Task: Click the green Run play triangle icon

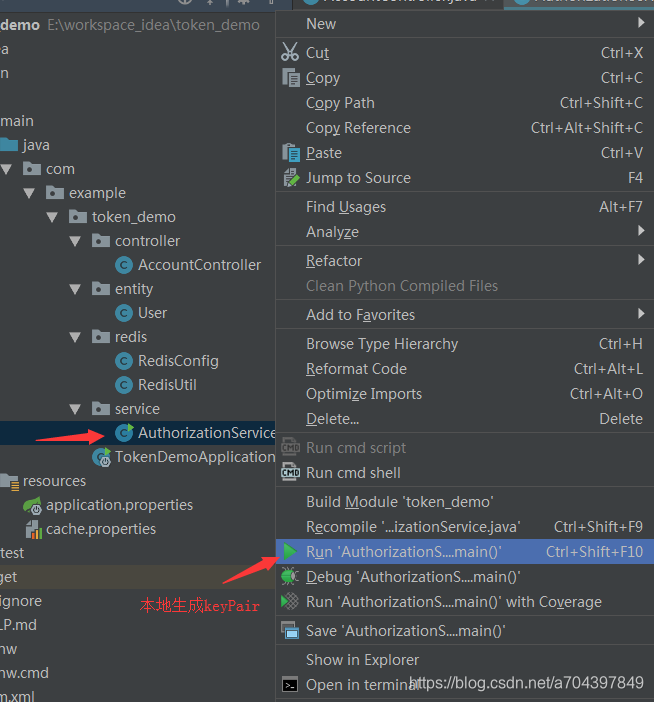Action: point(290,552)
